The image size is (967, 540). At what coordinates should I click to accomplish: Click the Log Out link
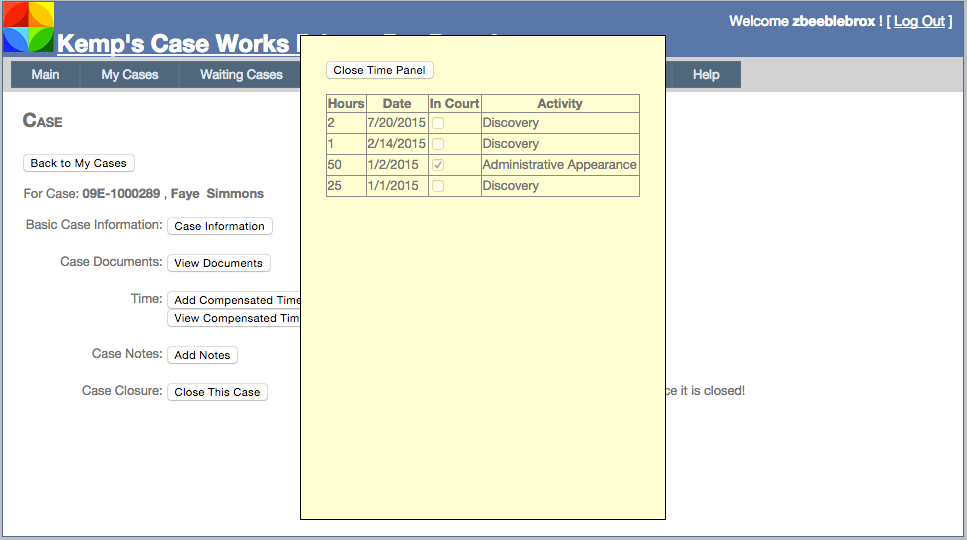(919, 21)
